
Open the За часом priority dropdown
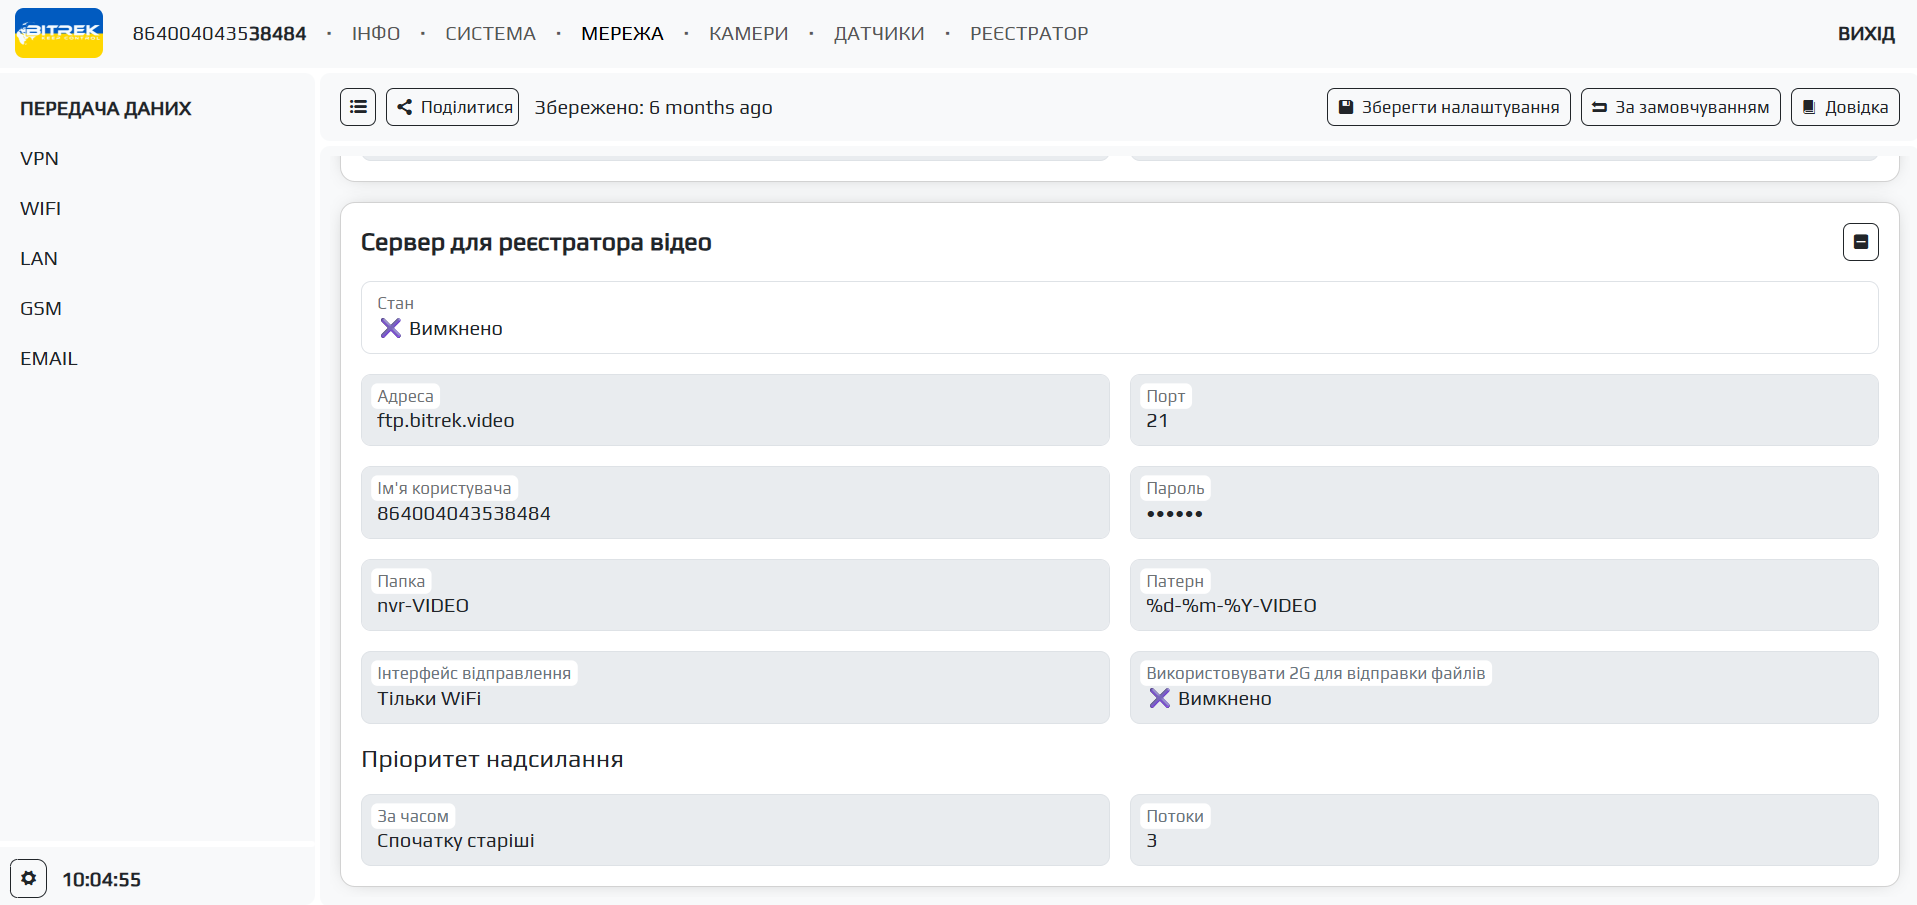pos(735,830)
